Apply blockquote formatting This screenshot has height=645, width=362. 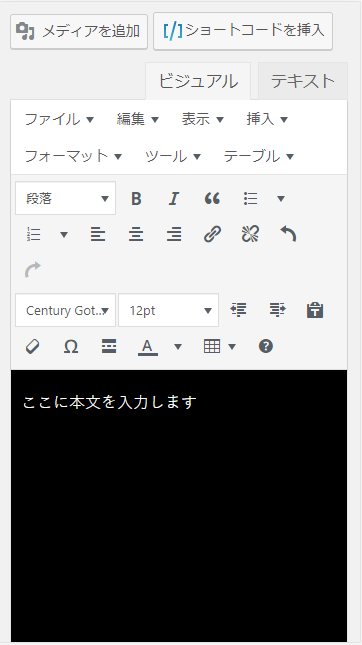click(212, 199)
